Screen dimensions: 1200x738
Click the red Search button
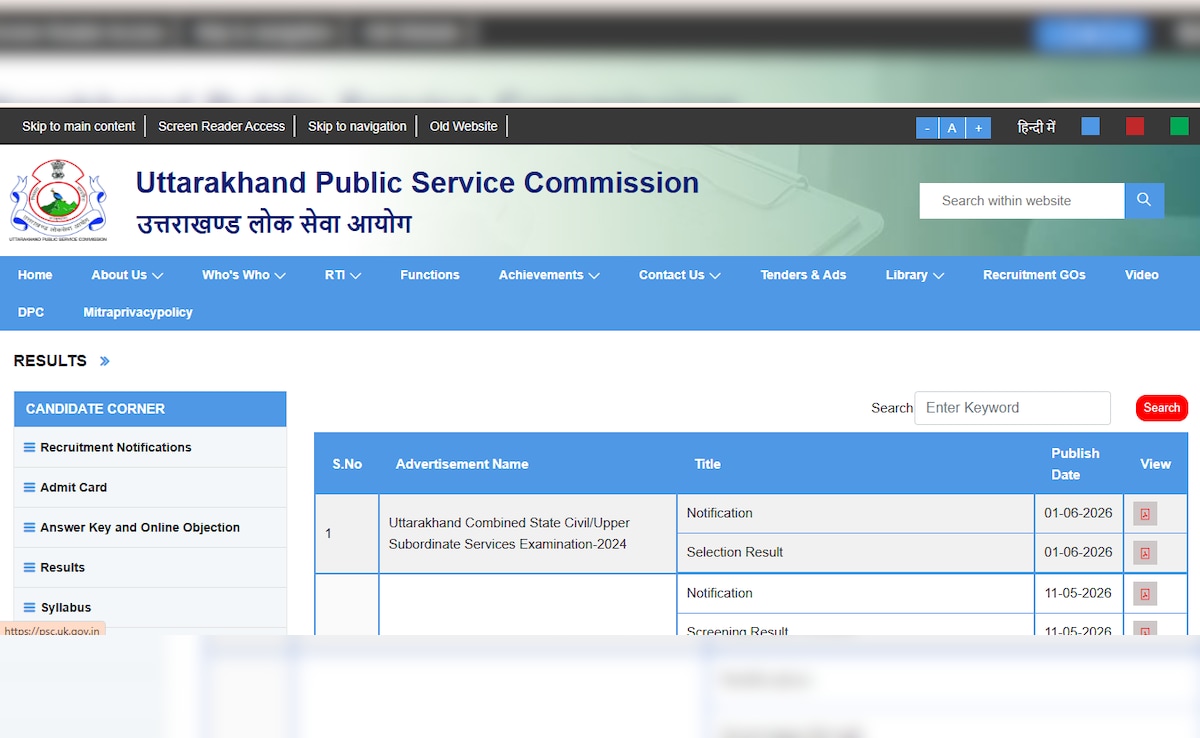click(1162, 408)
